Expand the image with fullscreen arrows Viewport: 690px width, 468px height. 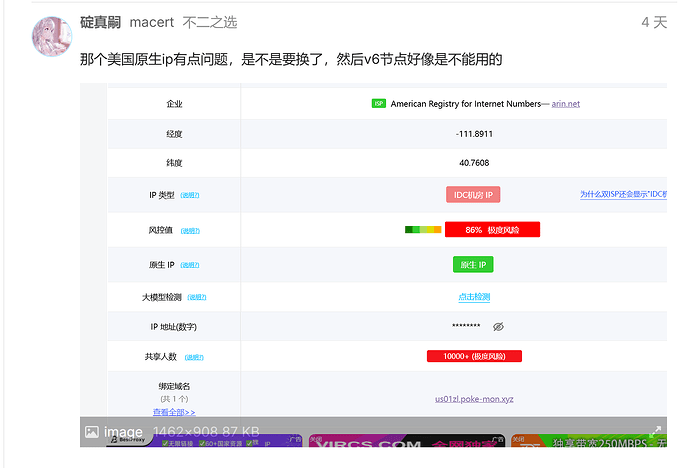click(x=655, y=431)
